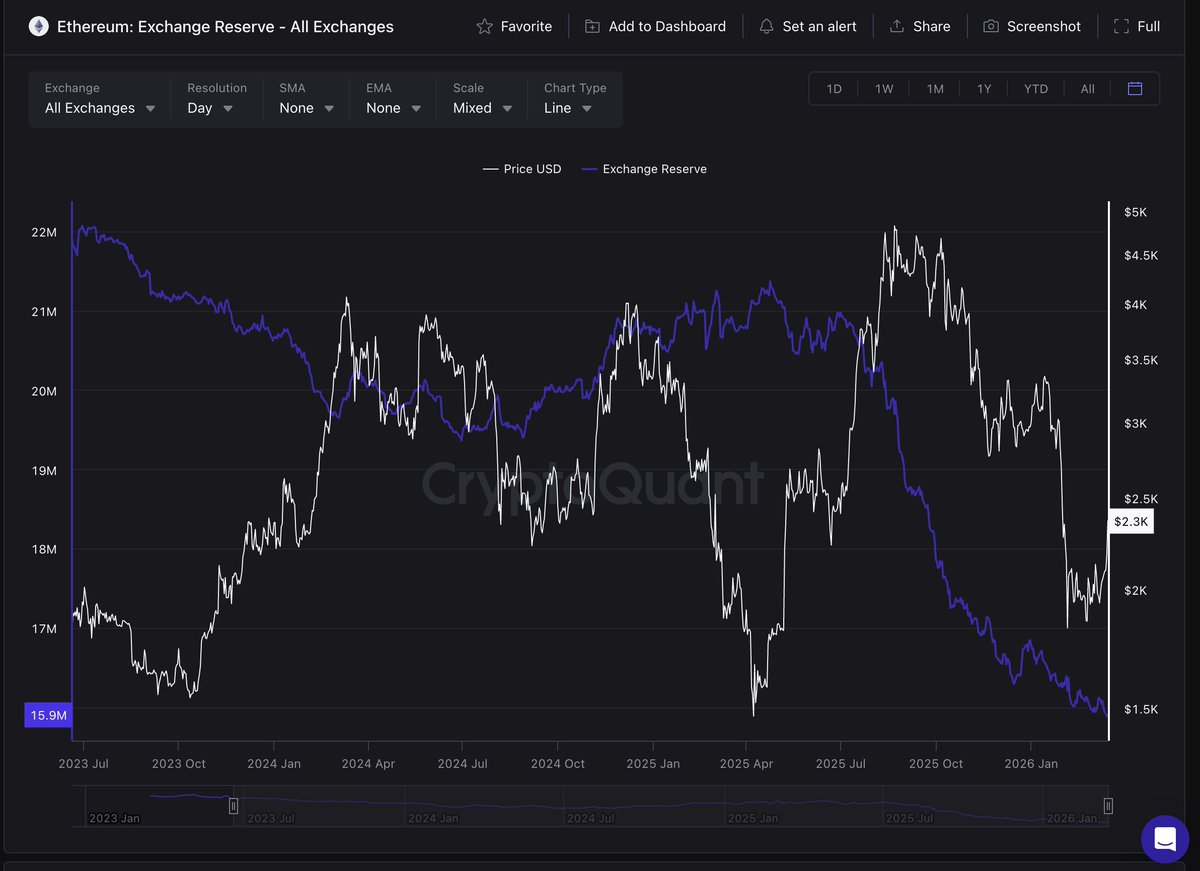Image resolution: width=1200 pixels, height=871 pixels.
Task: Click the Full button text
Action: (1149, 26)
